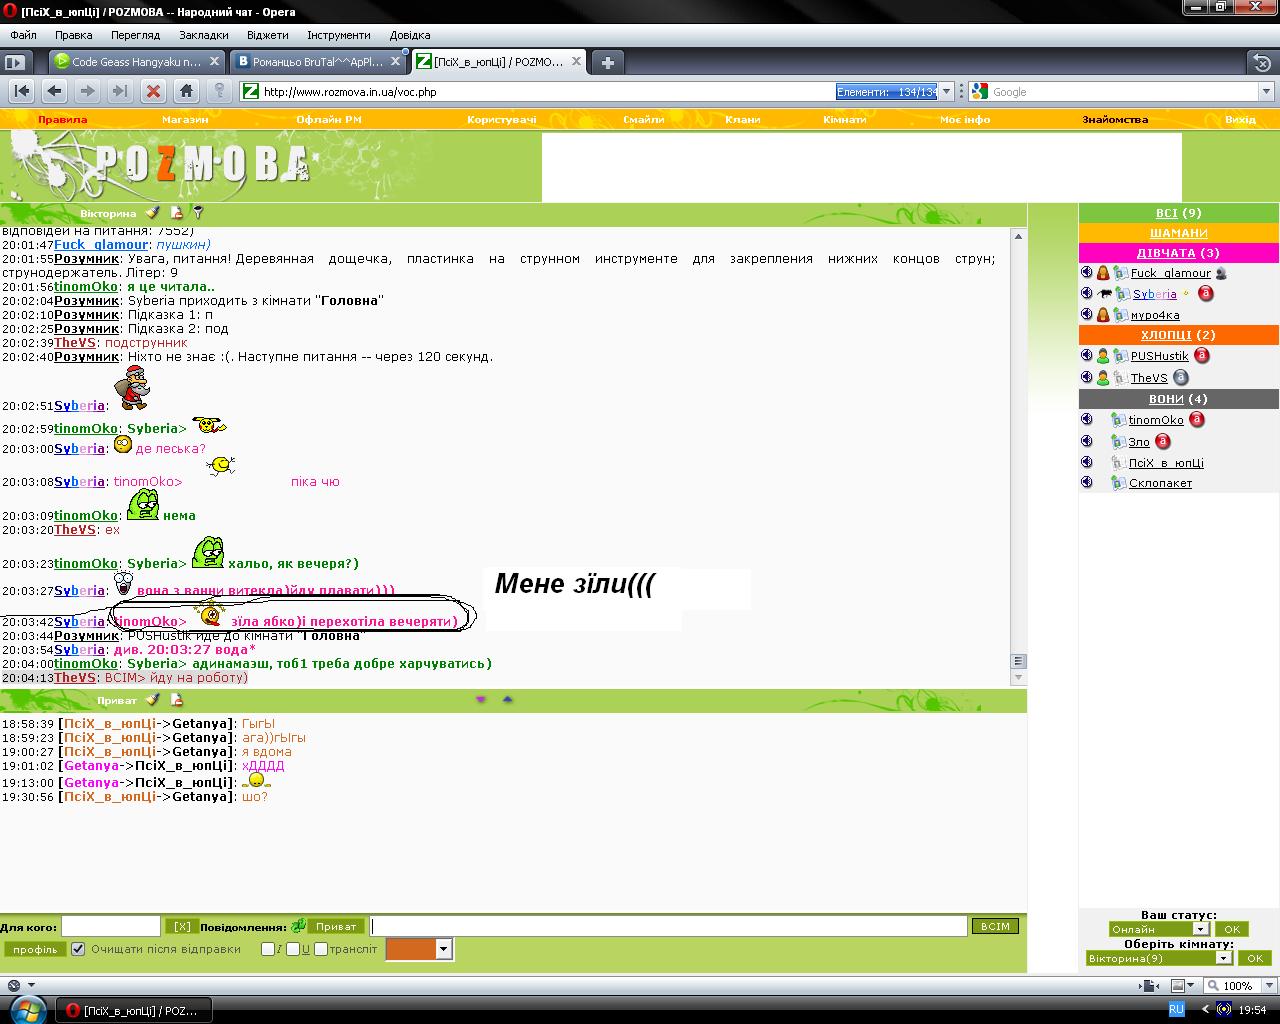
Task: Click the speaker icon next to PUSHustik
Action: click(x=1087, y=356)
